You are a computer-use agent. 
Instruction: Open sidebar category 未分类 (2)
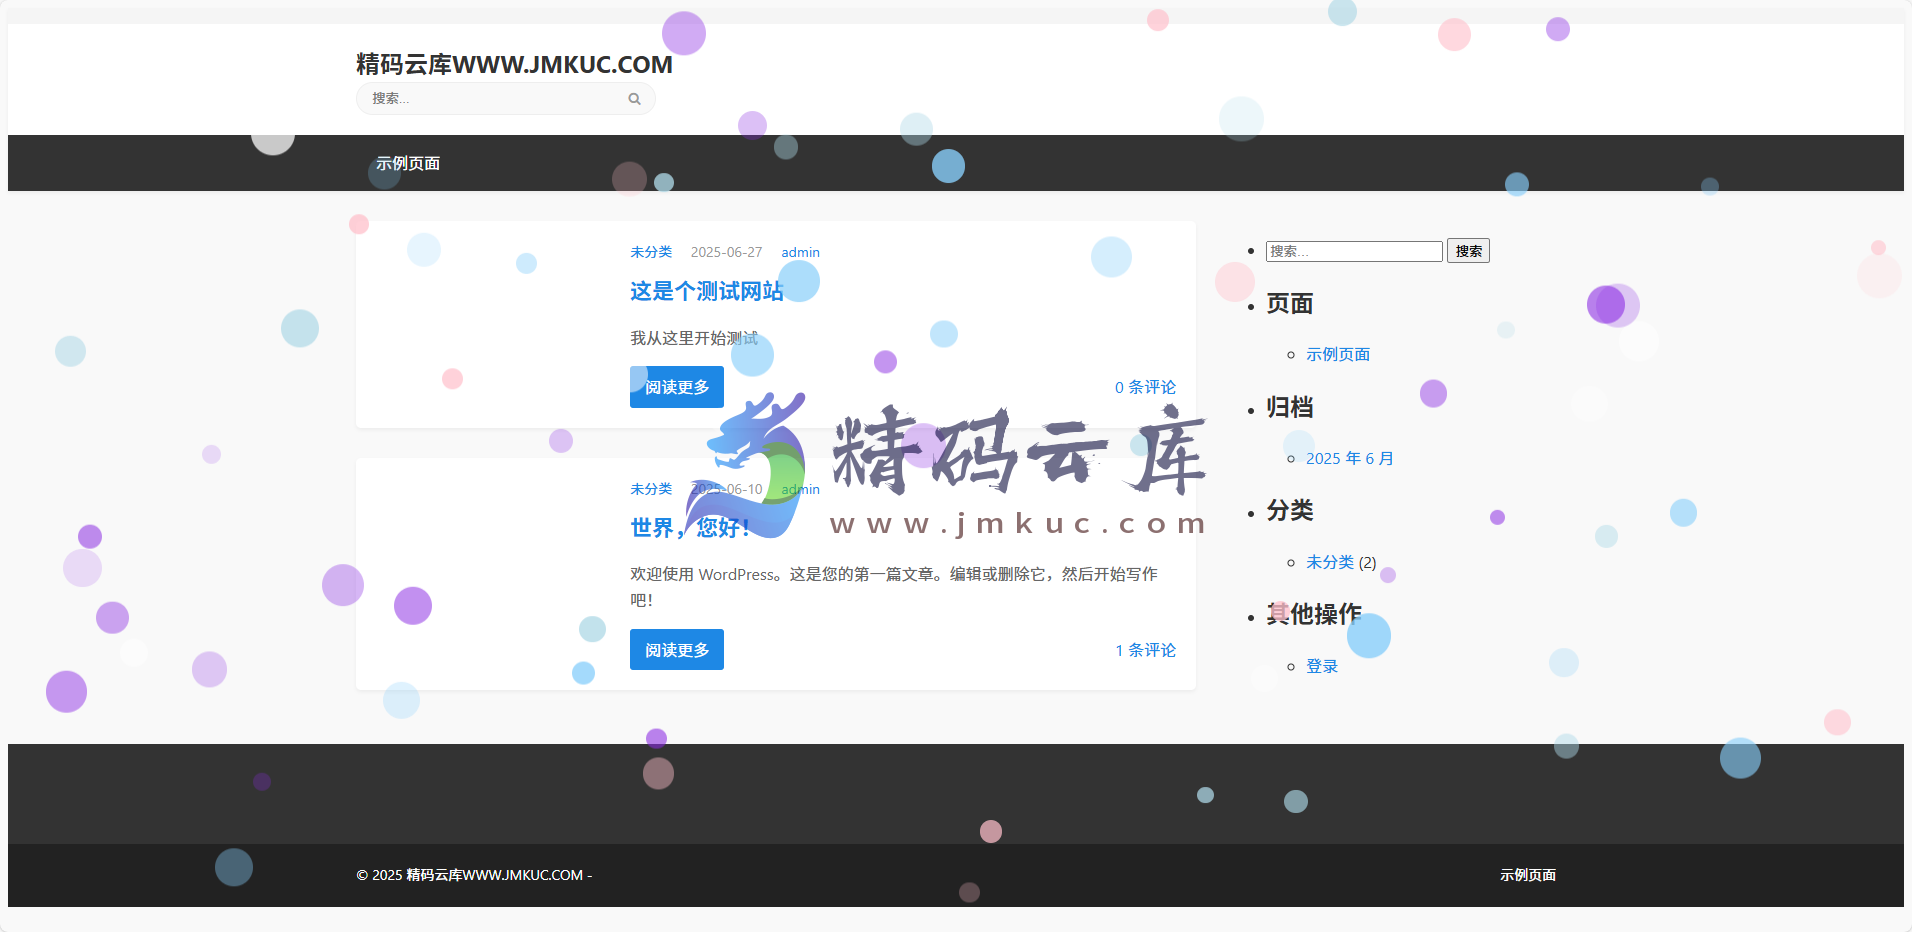1330,562
